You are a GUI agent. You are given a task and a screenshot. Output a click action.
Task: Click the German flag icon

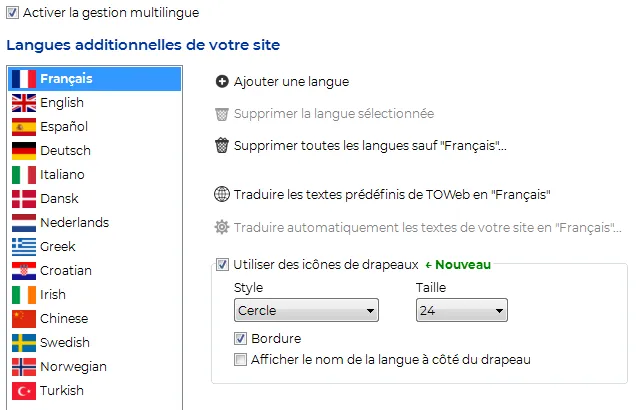pos(24,151)
